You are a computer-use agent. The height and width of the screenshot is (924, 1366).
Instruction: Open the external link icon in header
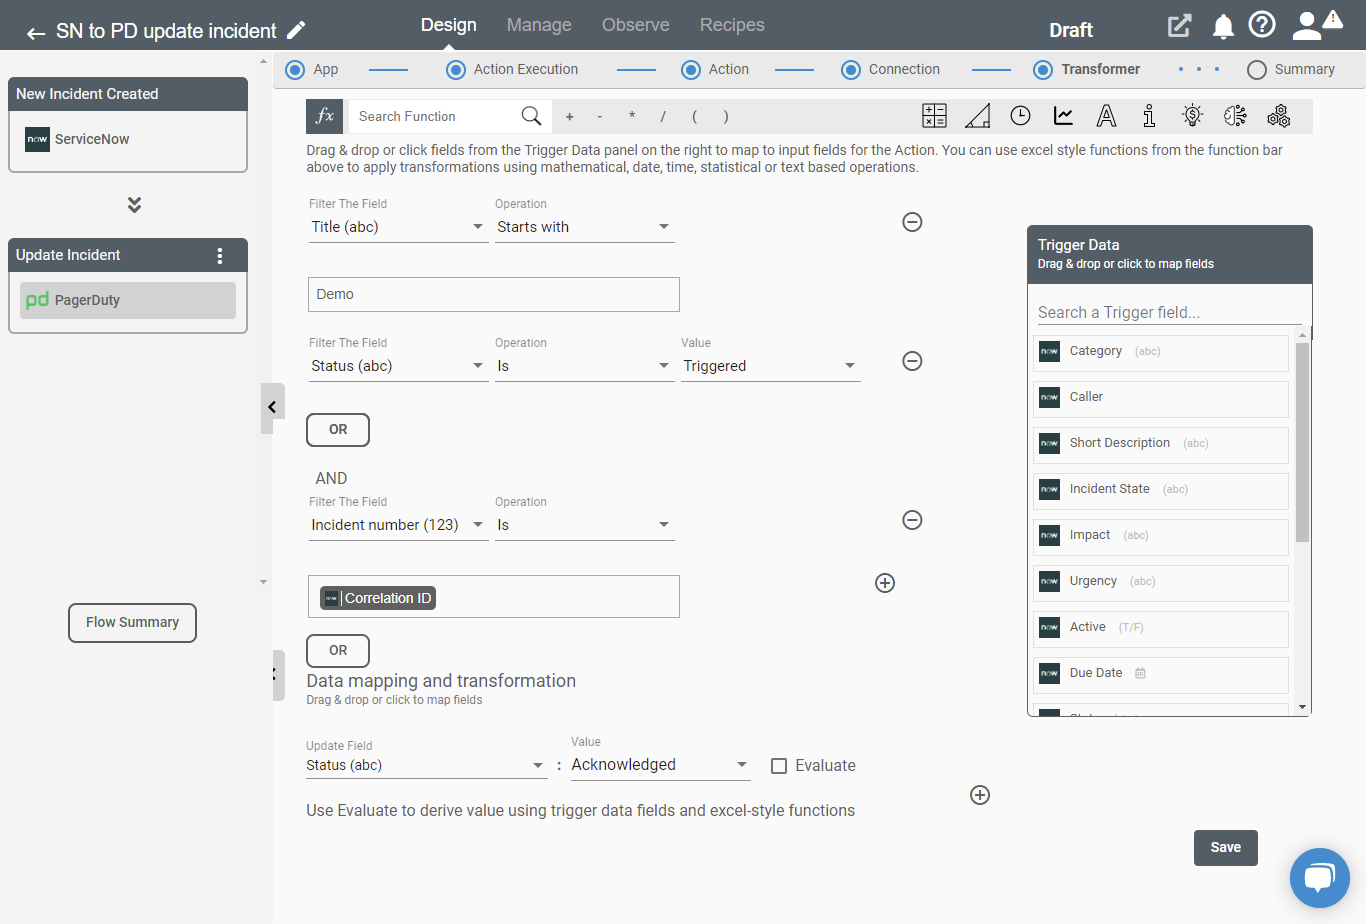(1180, 26)
